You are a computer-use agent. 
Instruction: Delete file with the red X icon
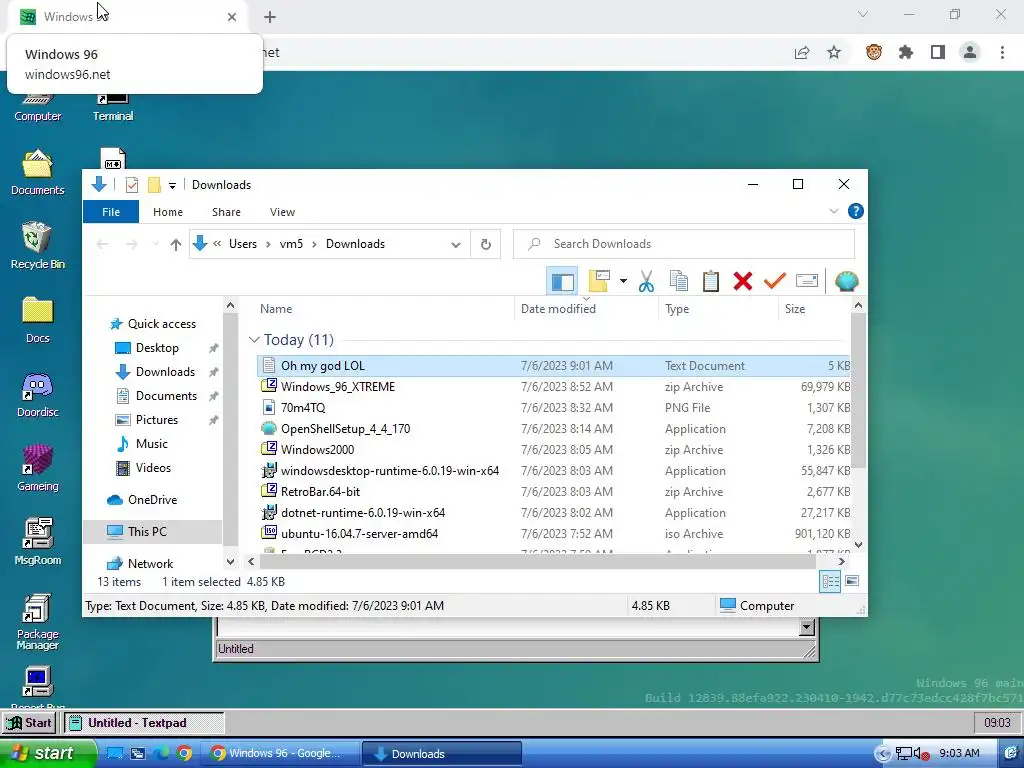point(743,281)
